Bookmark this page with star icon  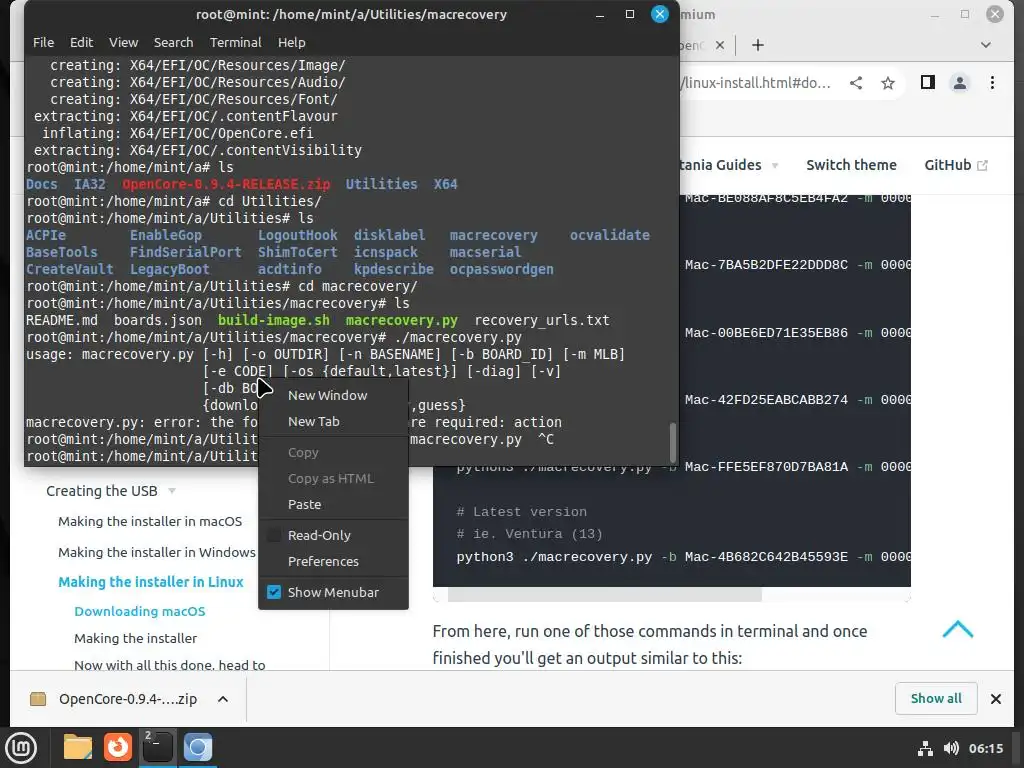(888, 83)
